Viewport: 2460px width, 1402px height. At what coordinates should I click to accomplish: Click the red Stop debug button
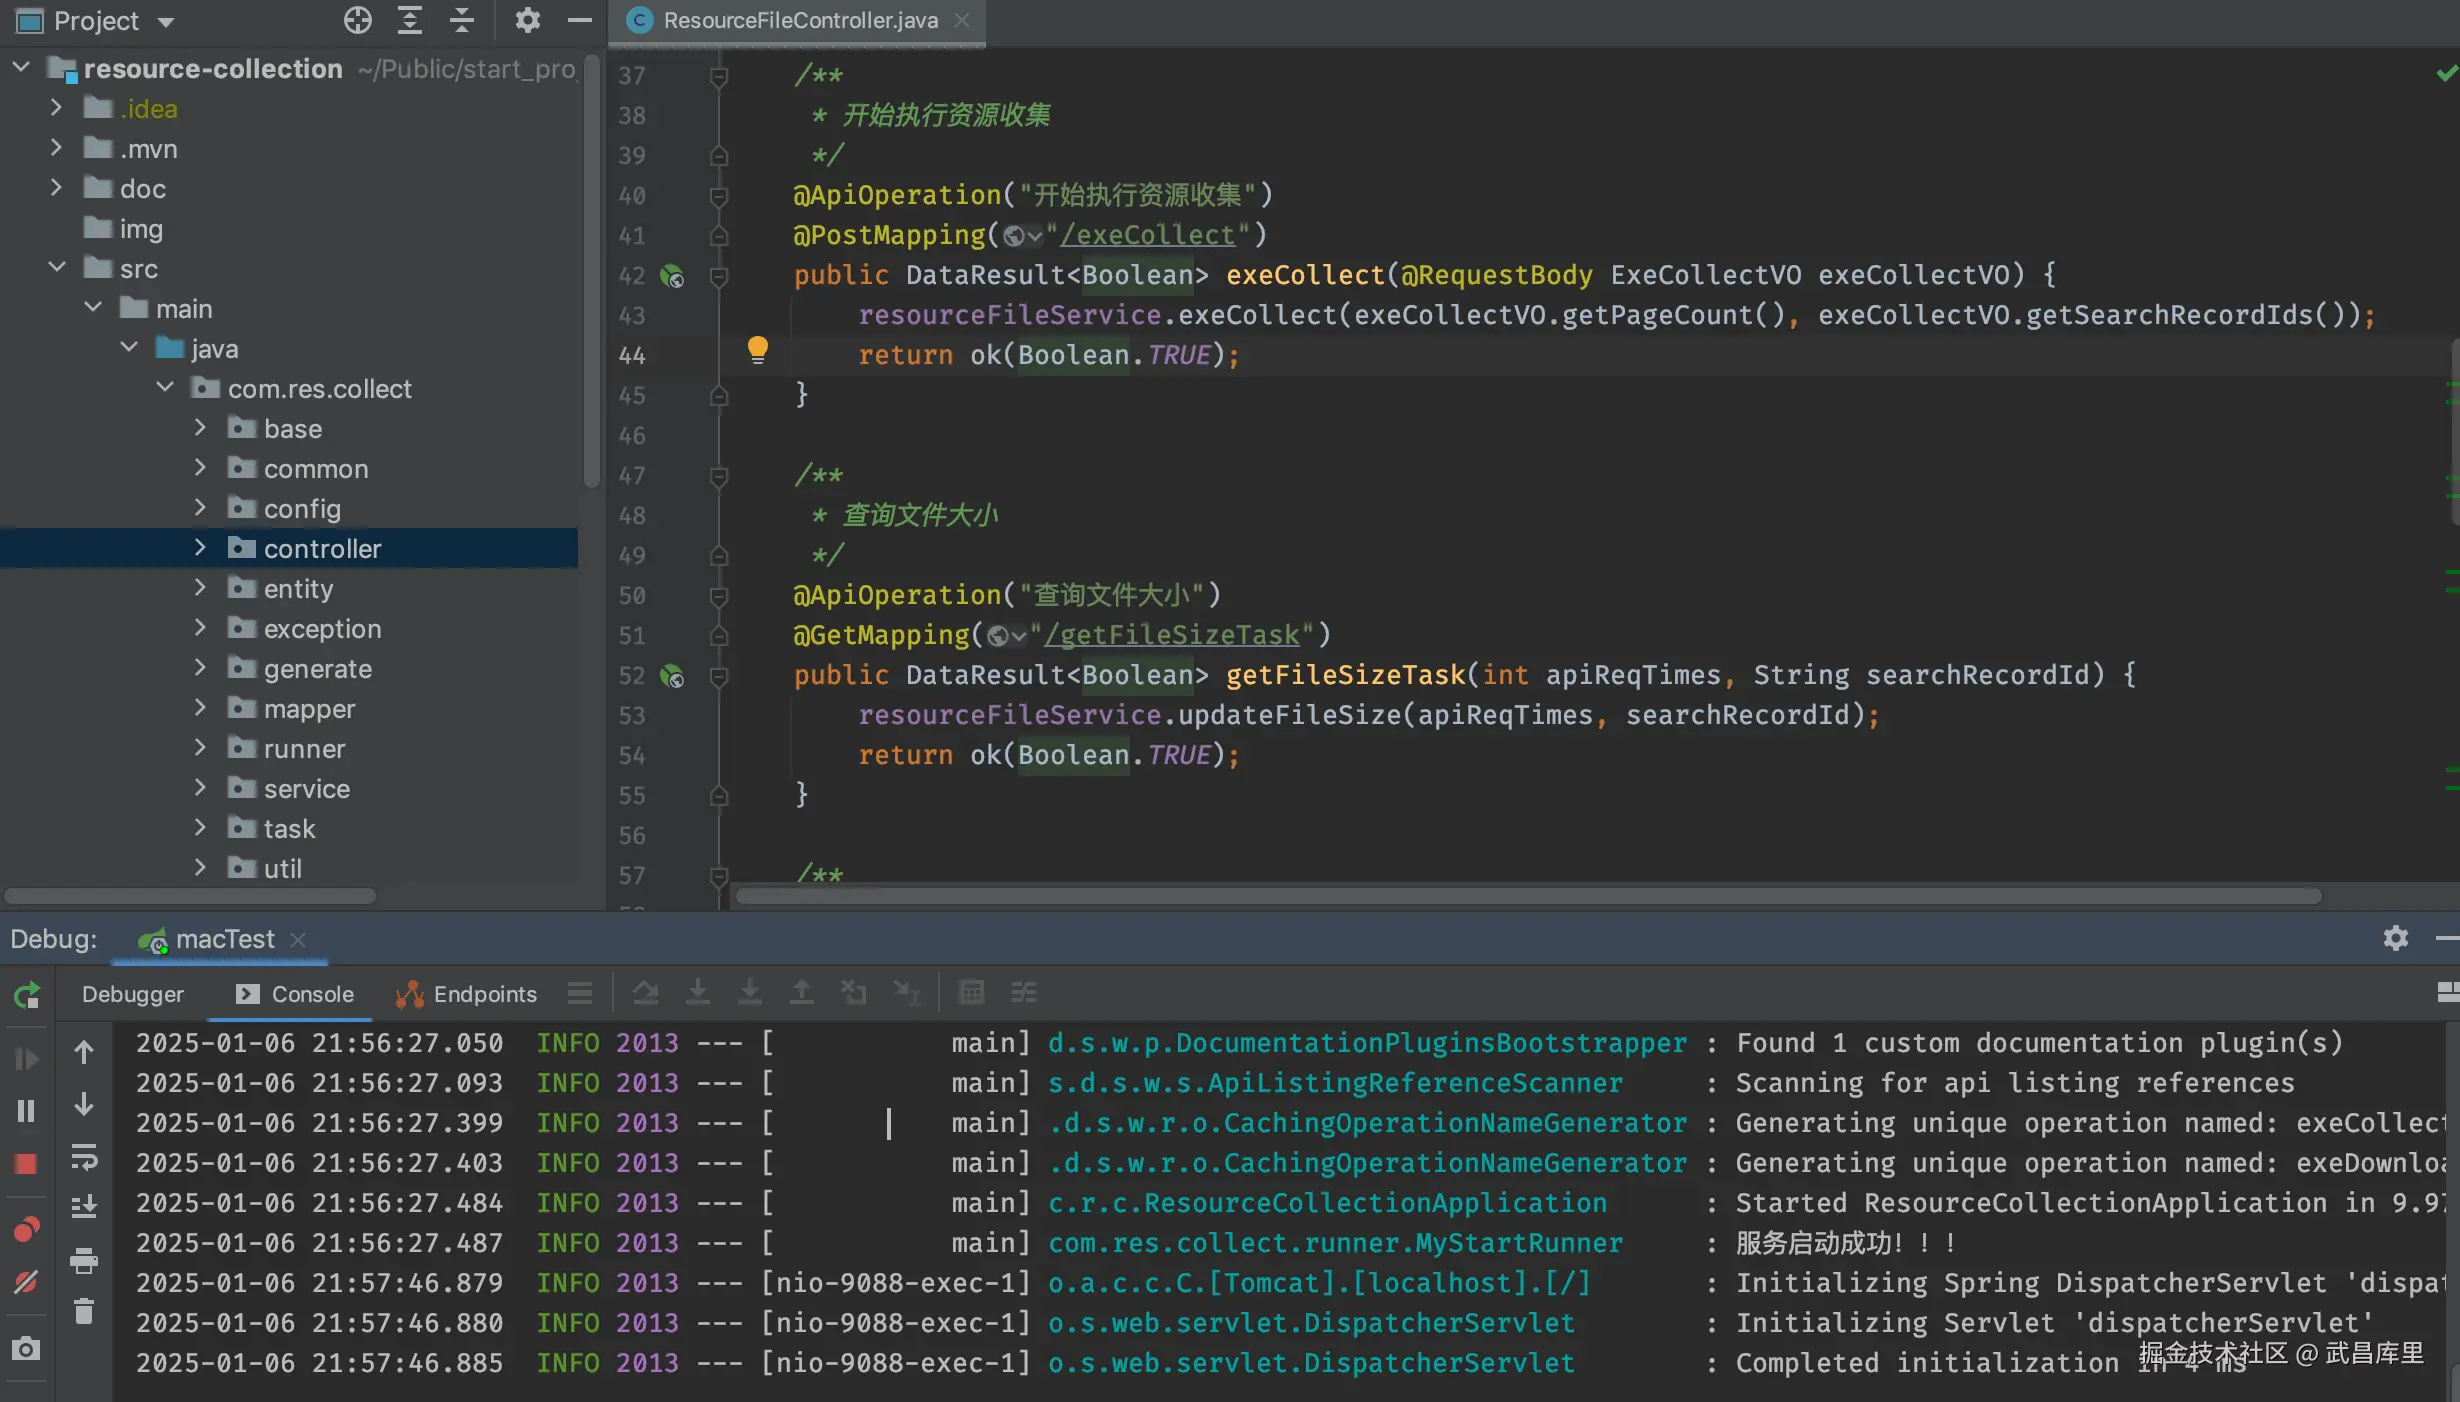[26, 1163]
